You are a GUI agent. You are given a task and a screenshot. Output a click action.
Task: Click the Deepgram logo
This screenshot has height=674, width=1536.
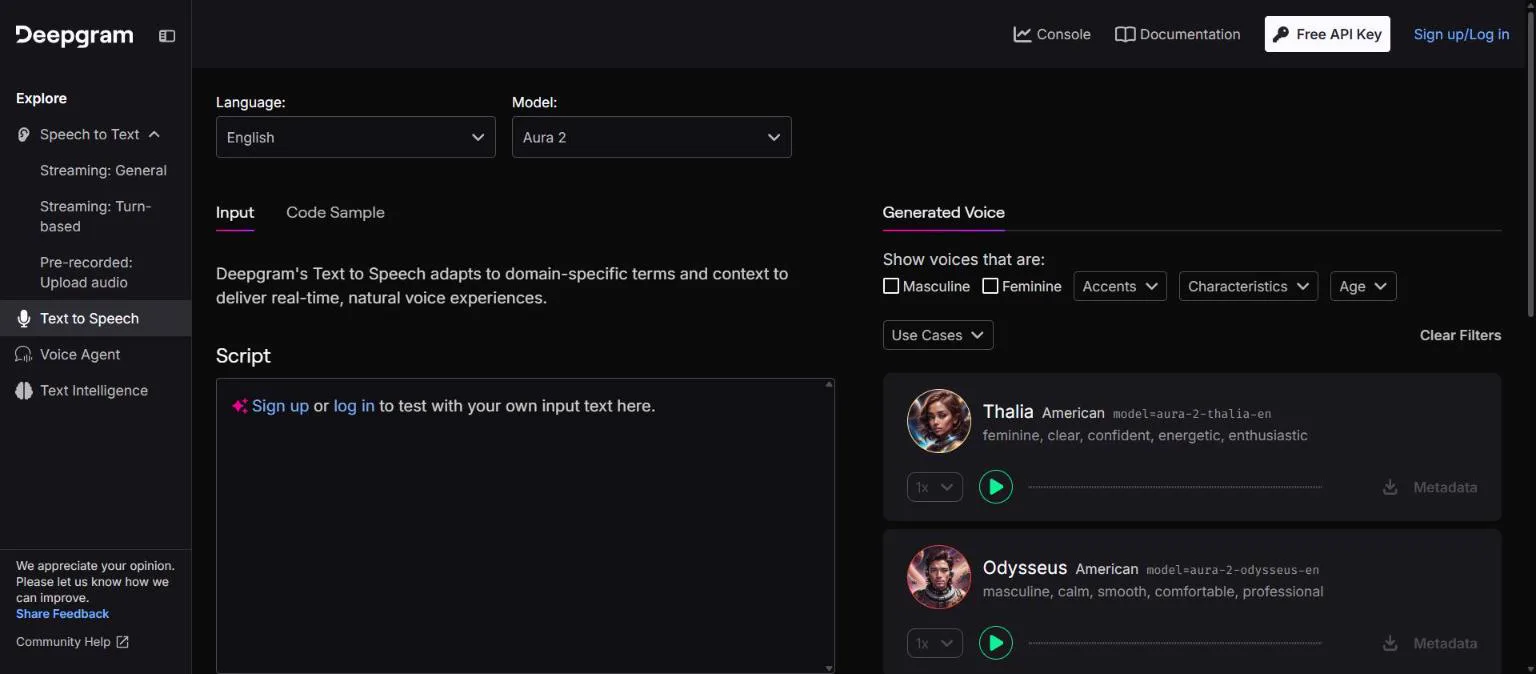click(74, 35)
